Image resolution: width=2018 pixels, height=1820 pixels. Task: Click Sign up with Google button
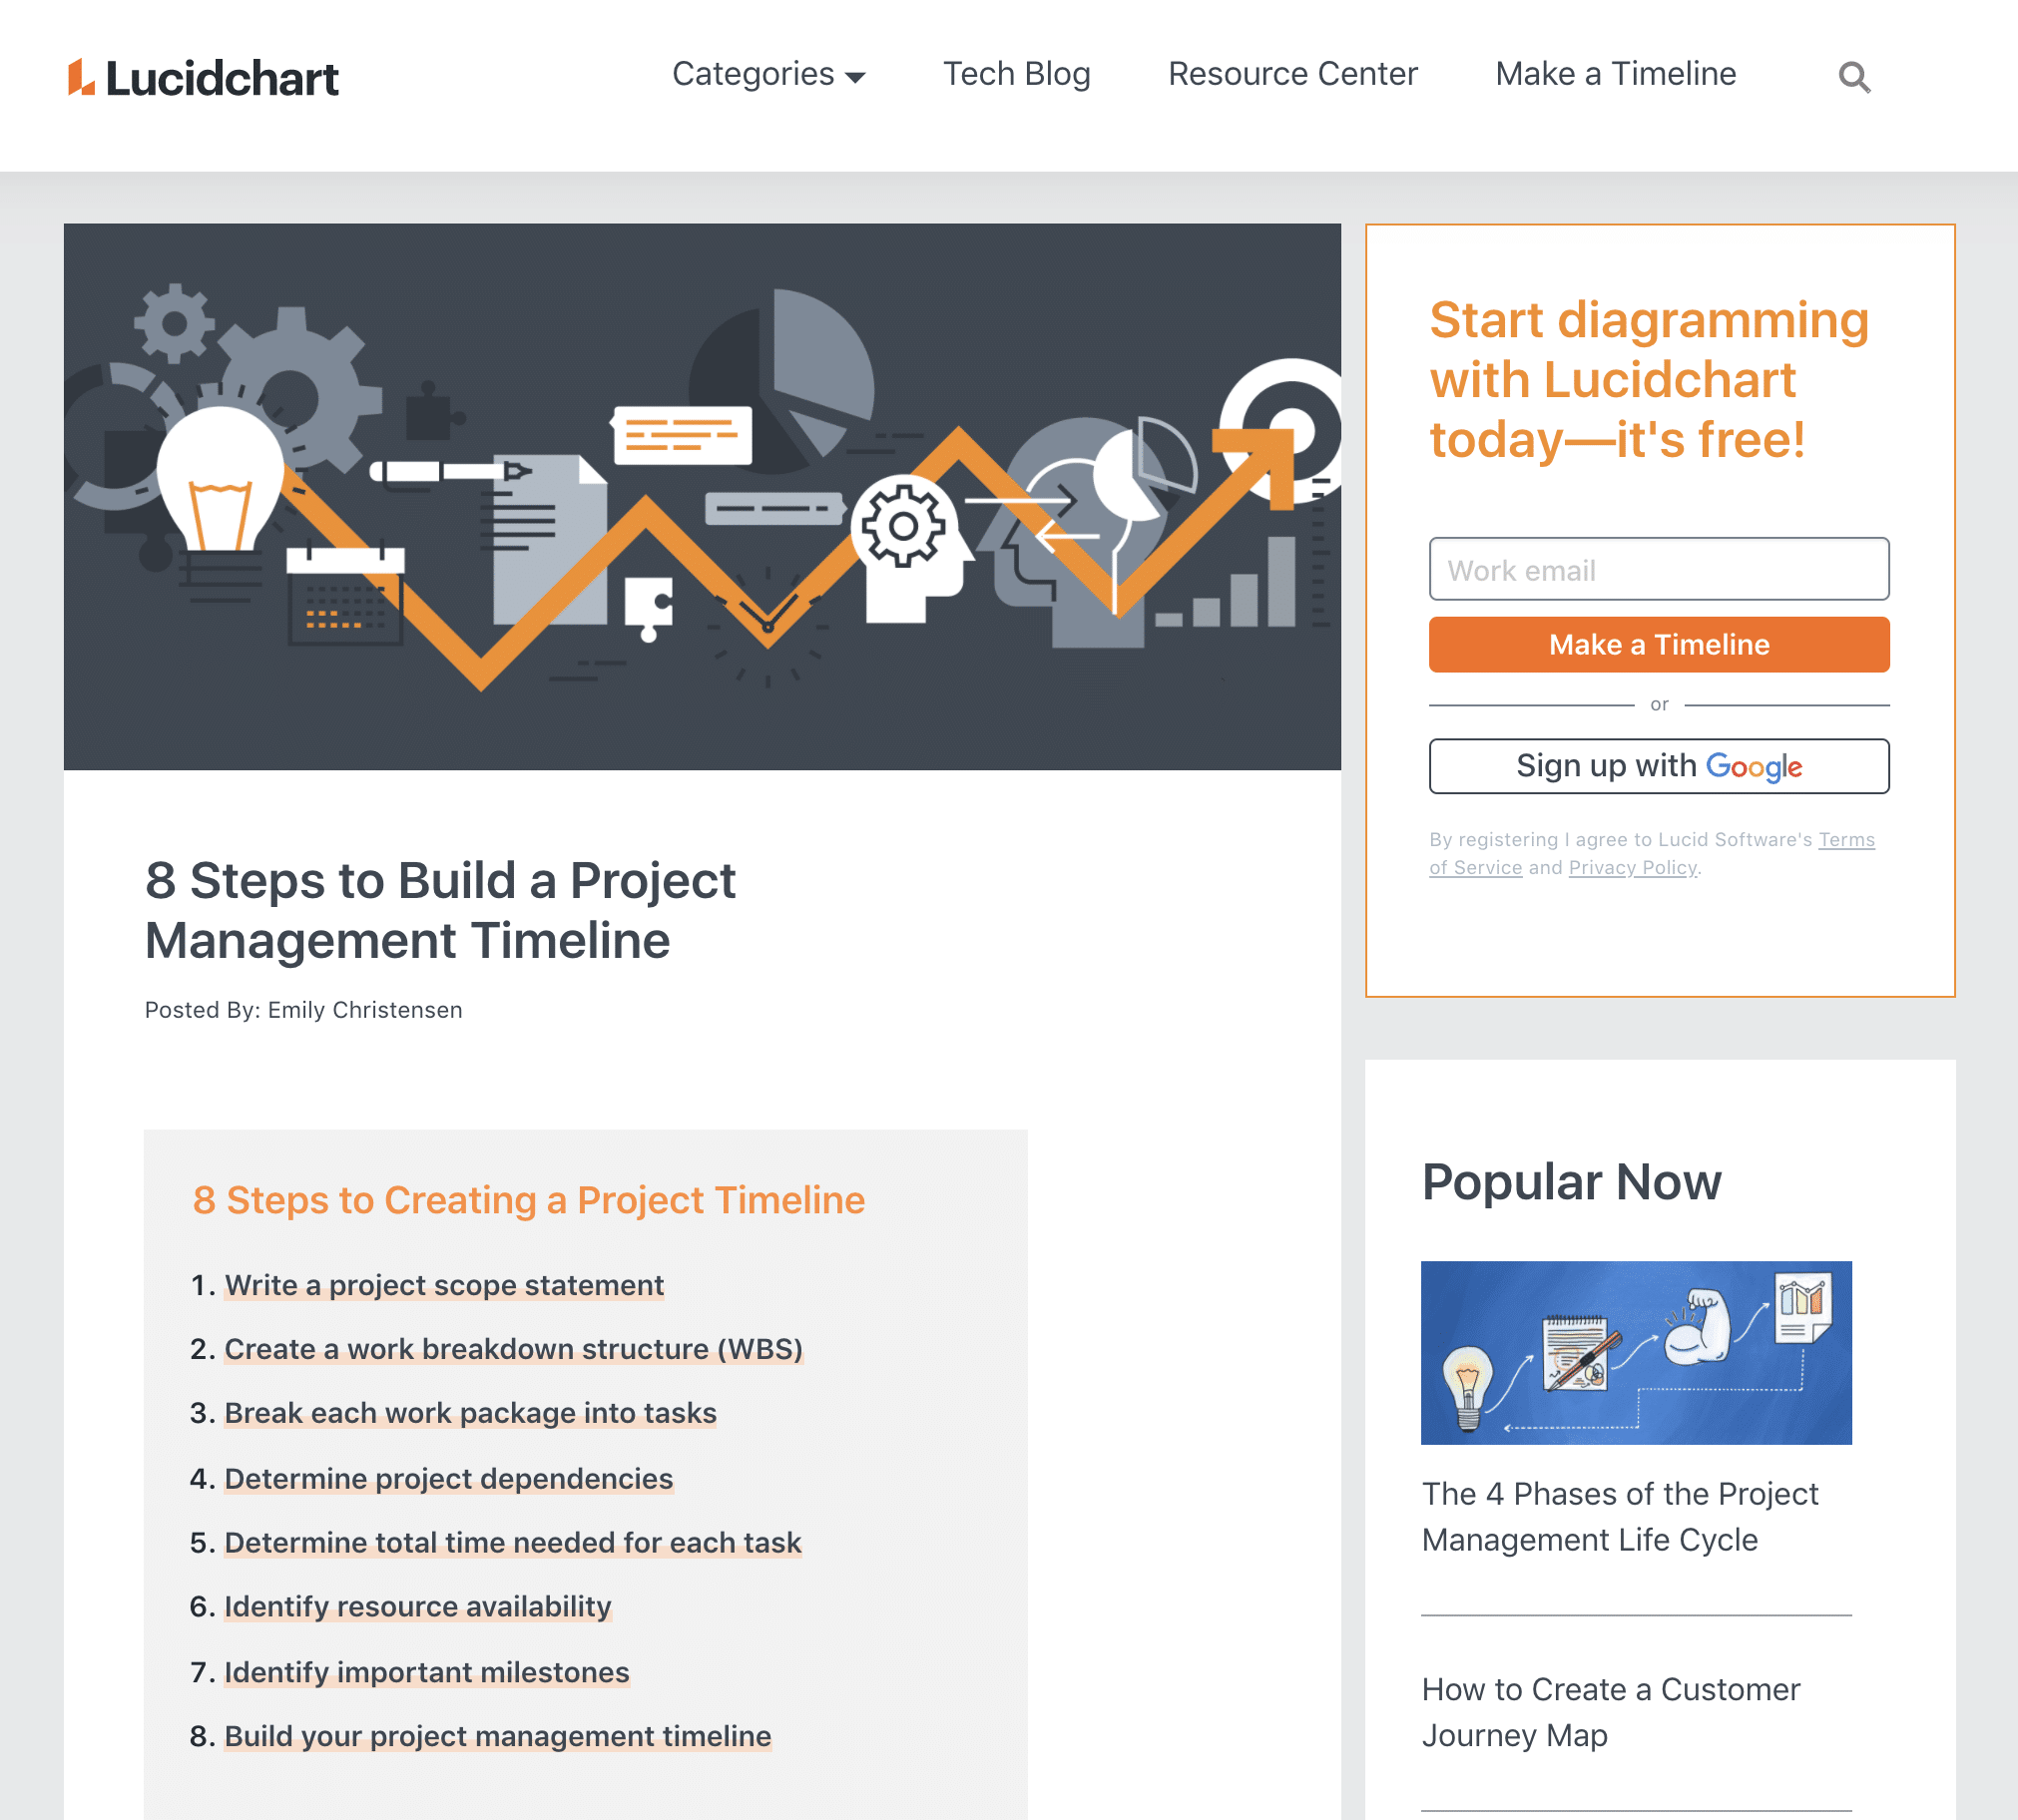(x=1658, y=766)
